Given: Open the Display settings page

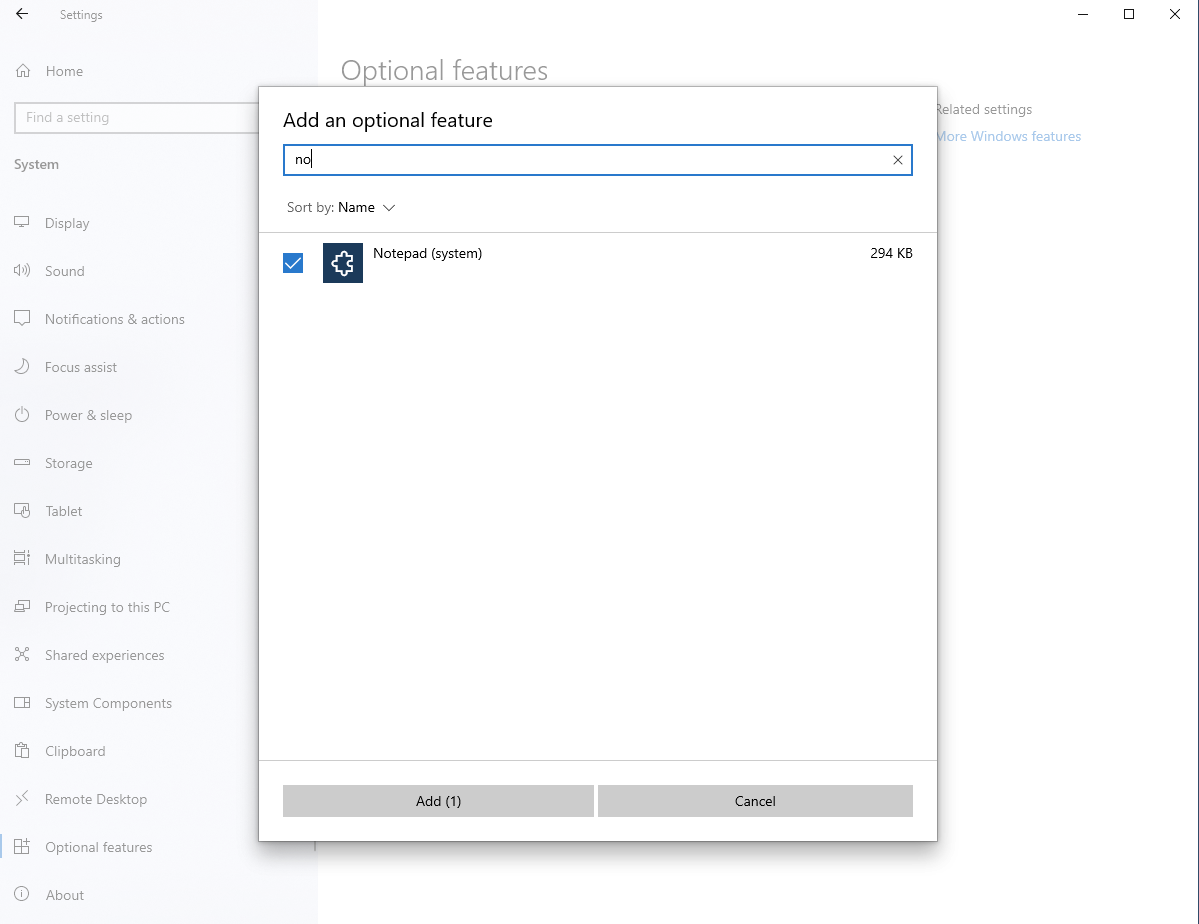Looking at the screenshot, I should pos(67,223).
